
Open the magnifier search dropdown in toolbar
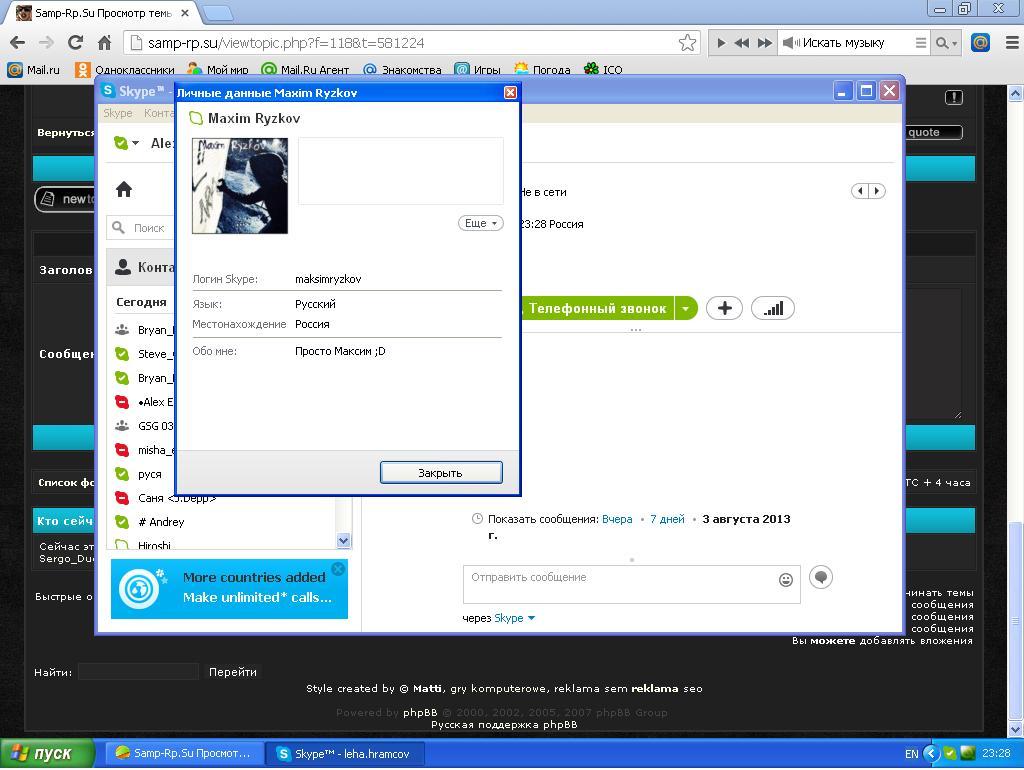click(946, 43)
